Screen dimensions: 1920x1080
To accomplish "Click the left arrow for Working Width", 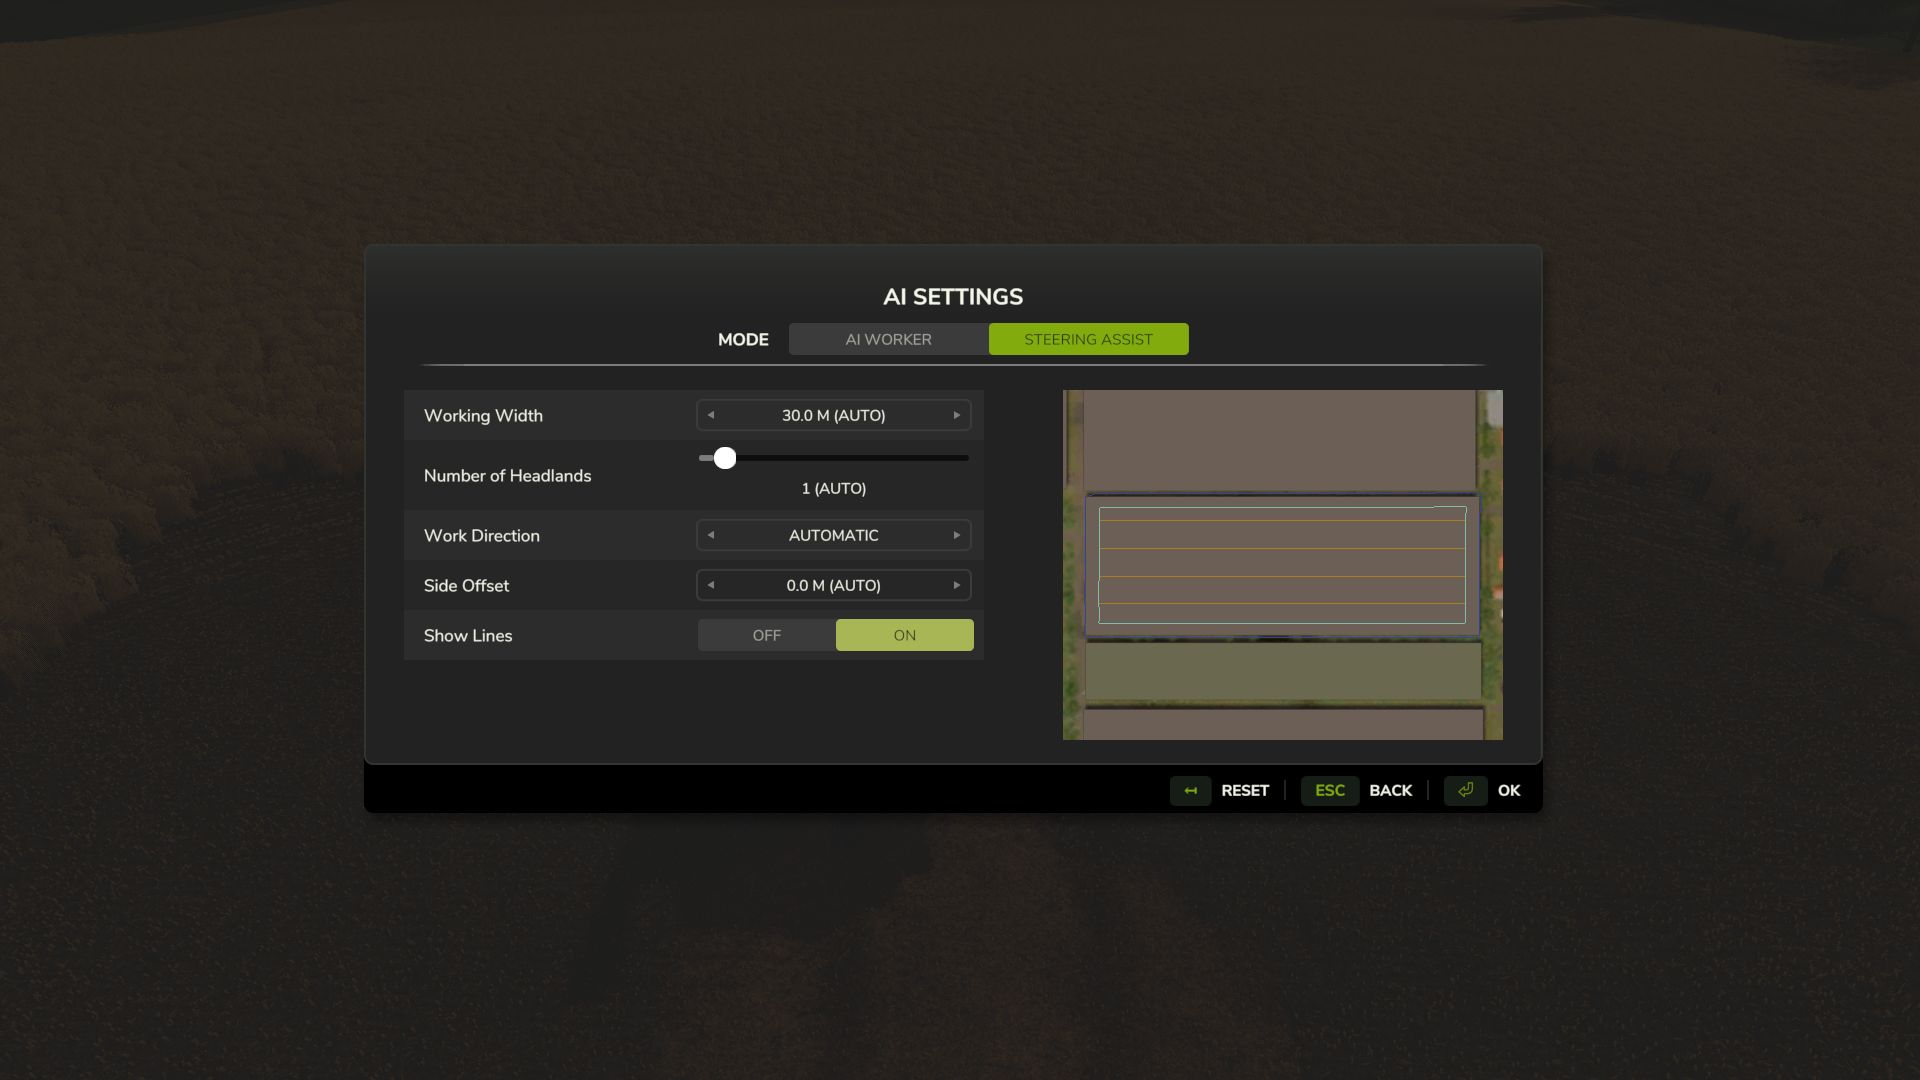I will 712,414.
